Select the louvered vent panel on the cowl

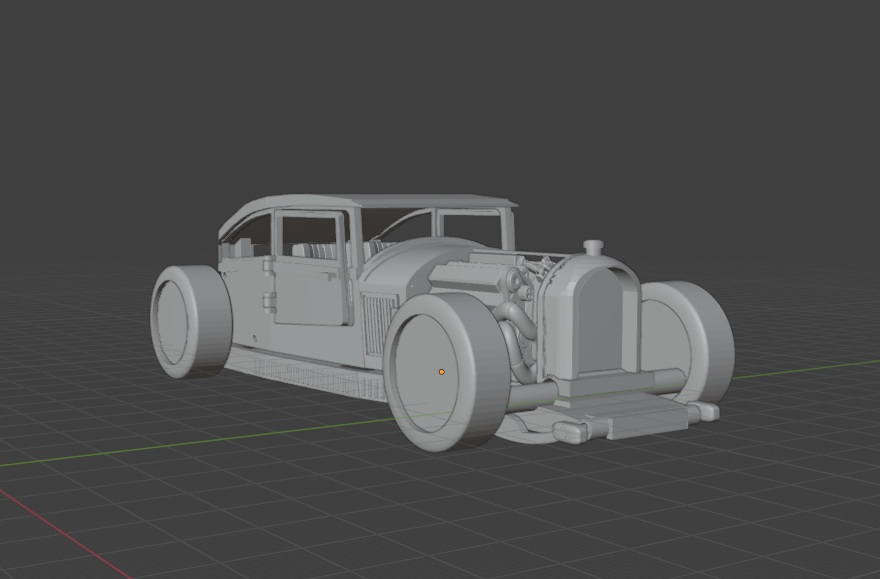click(379, 325)
